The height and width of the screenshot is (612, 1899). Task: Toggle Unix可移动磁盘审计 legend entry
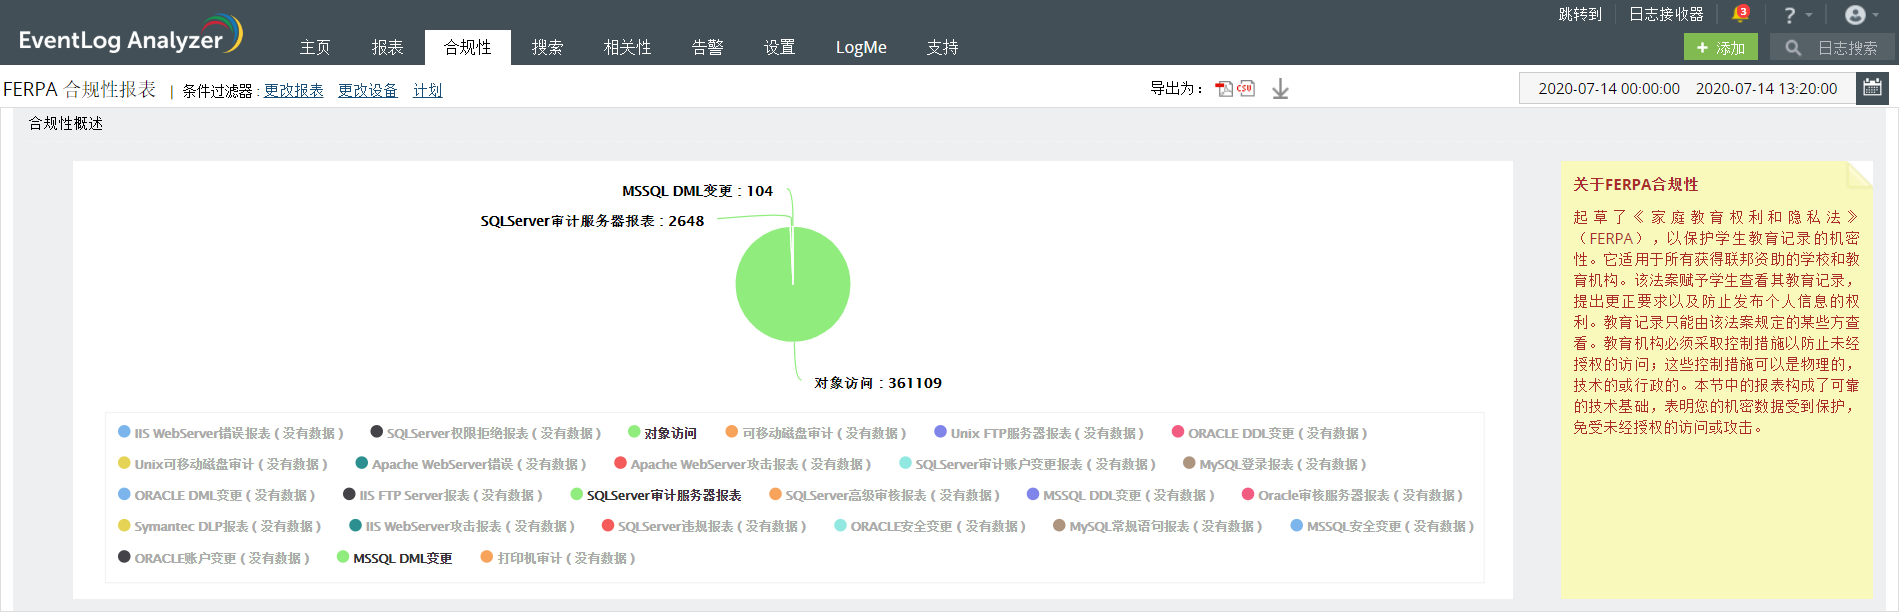(x=223, y=464)
